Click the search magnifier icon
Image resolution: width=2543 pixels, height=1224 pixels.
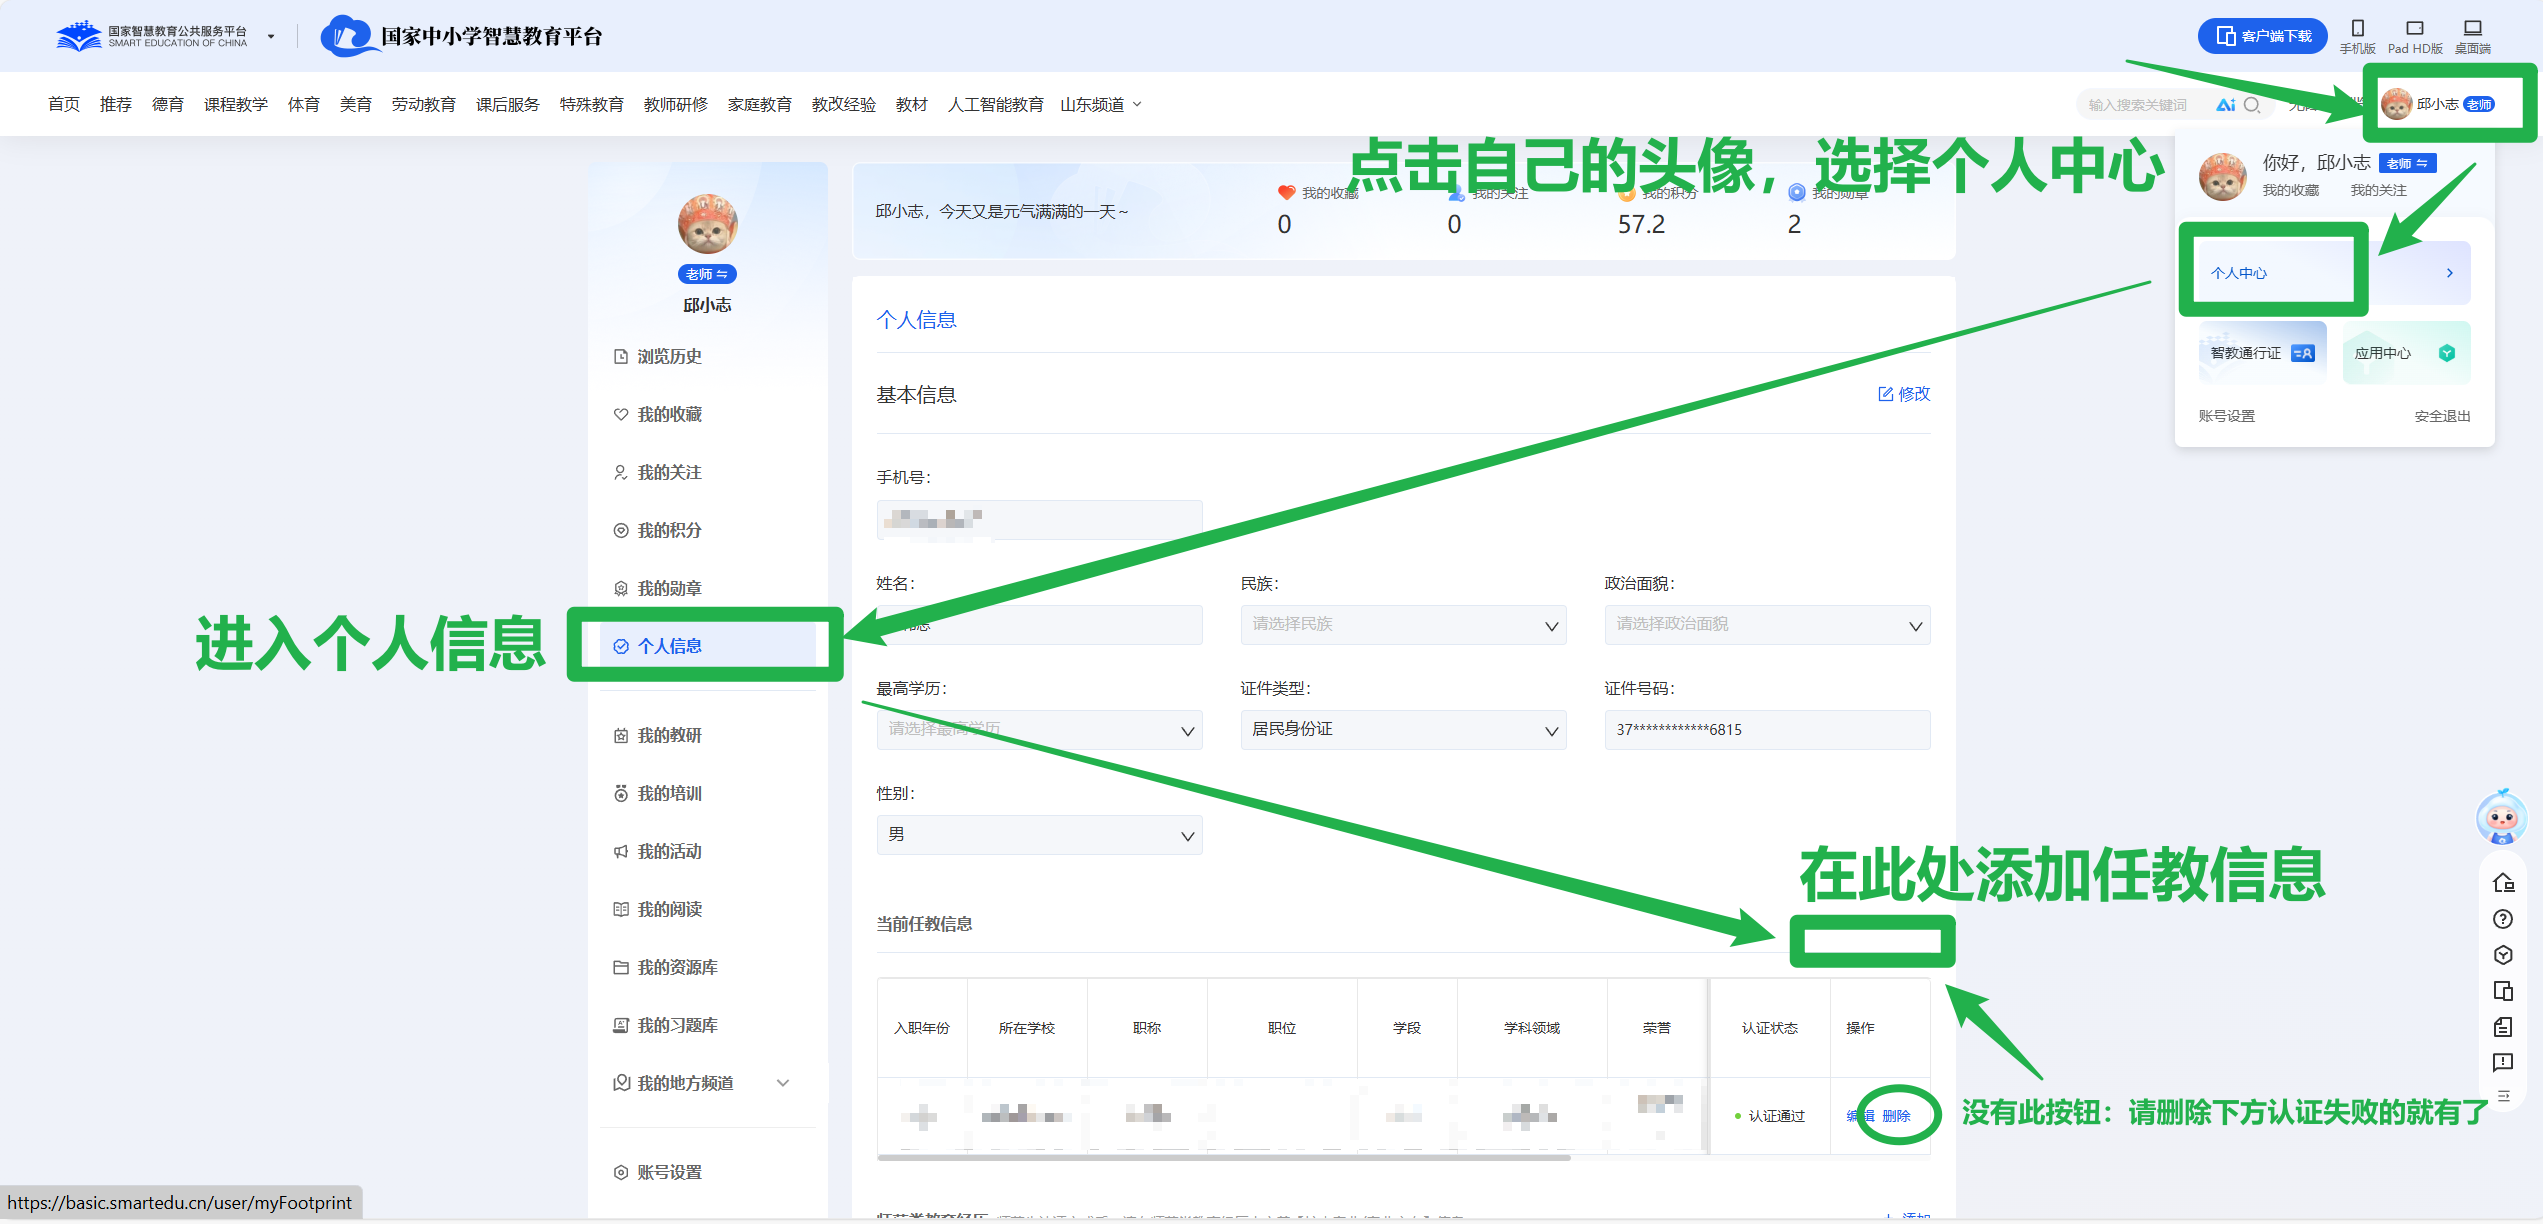2251,105
